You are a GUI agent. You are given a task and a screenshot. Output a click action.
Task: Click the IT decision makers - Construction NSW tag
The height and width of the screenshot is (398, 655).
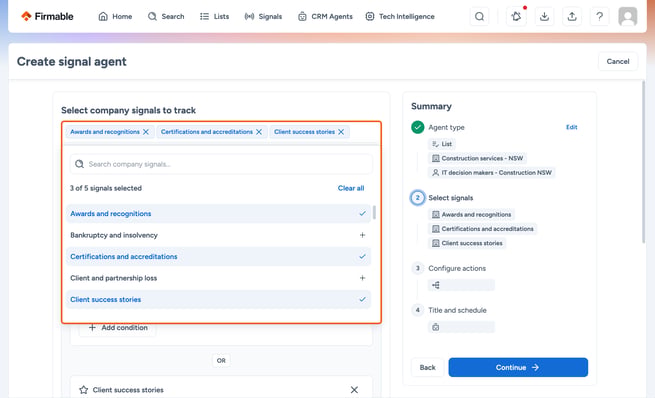point(492,172)
